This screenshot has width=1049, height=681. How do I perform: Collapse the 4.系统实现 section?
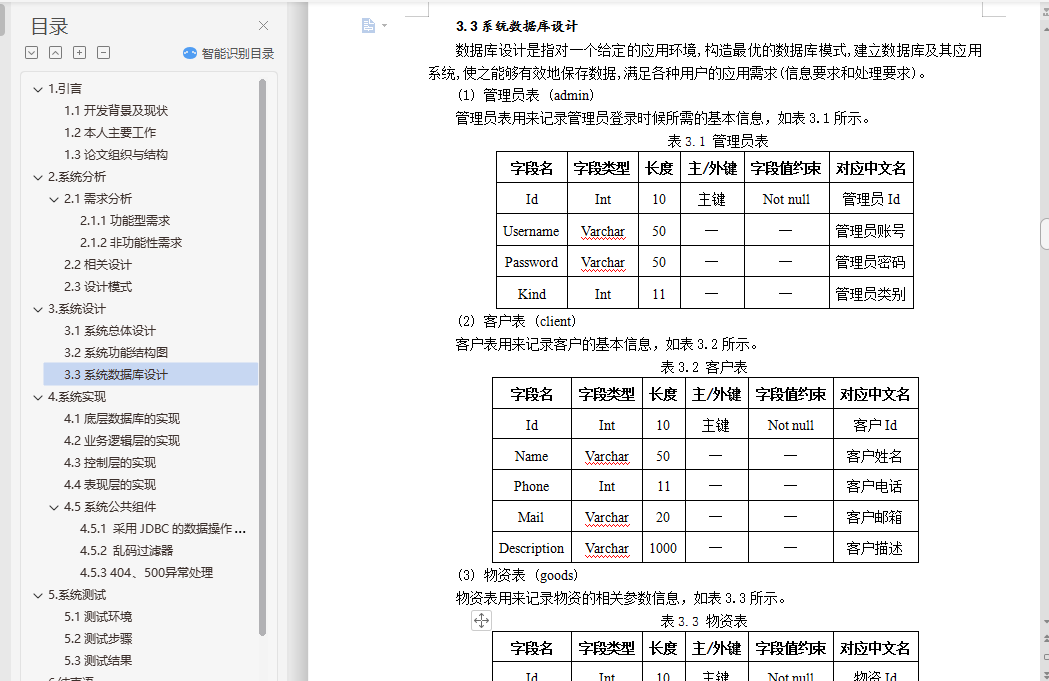[38, 397]
